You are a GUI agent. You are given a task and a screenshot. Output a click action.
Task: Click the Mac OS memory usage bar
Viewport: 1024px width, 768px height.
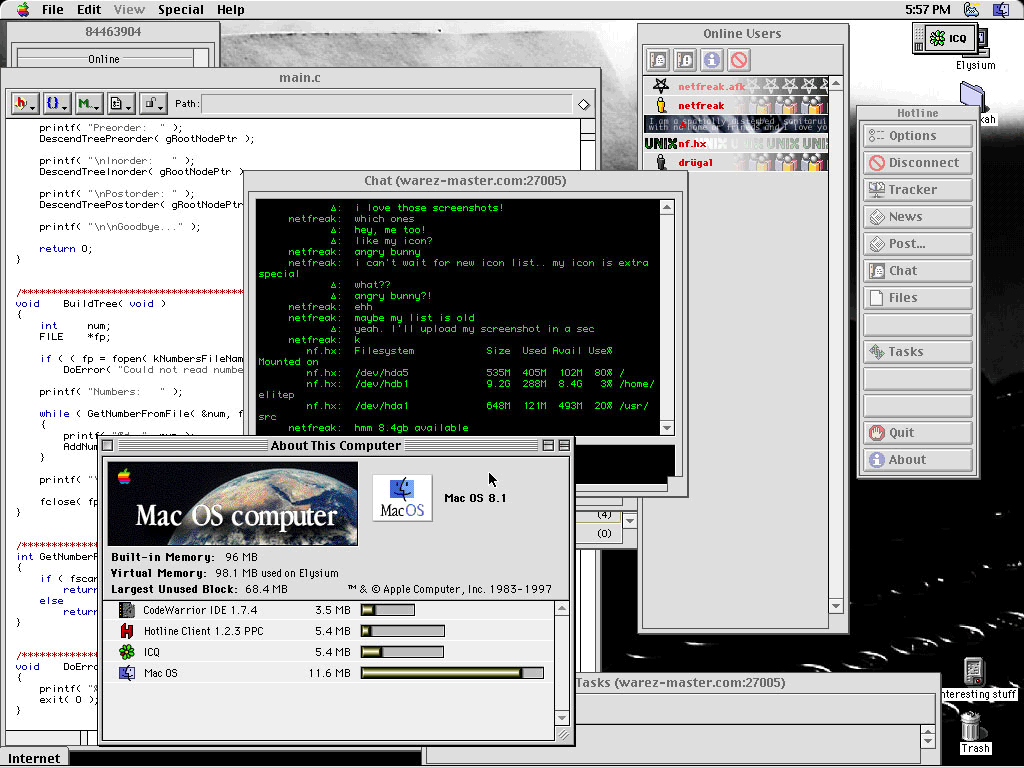452,673
